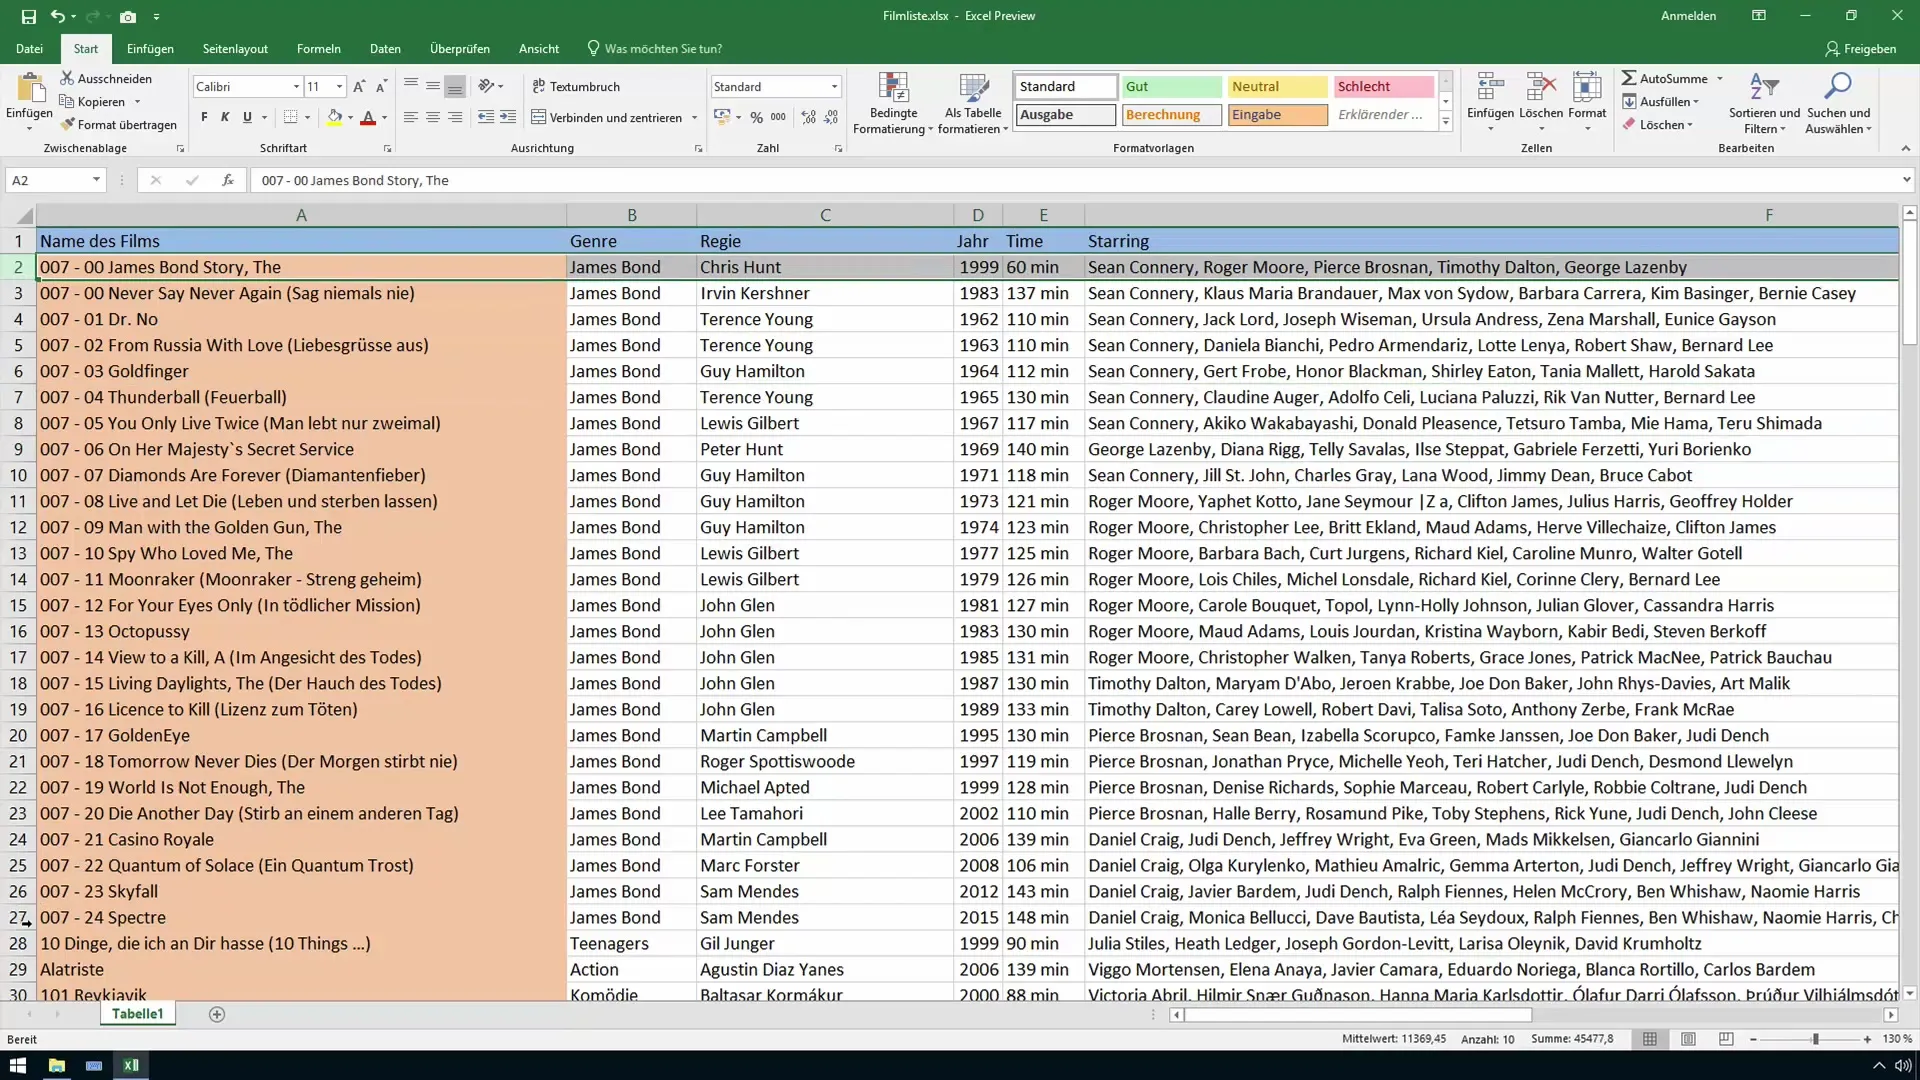Toggle bold formatting (F)
The image size is (1920, 1080).
coord(204,117)
